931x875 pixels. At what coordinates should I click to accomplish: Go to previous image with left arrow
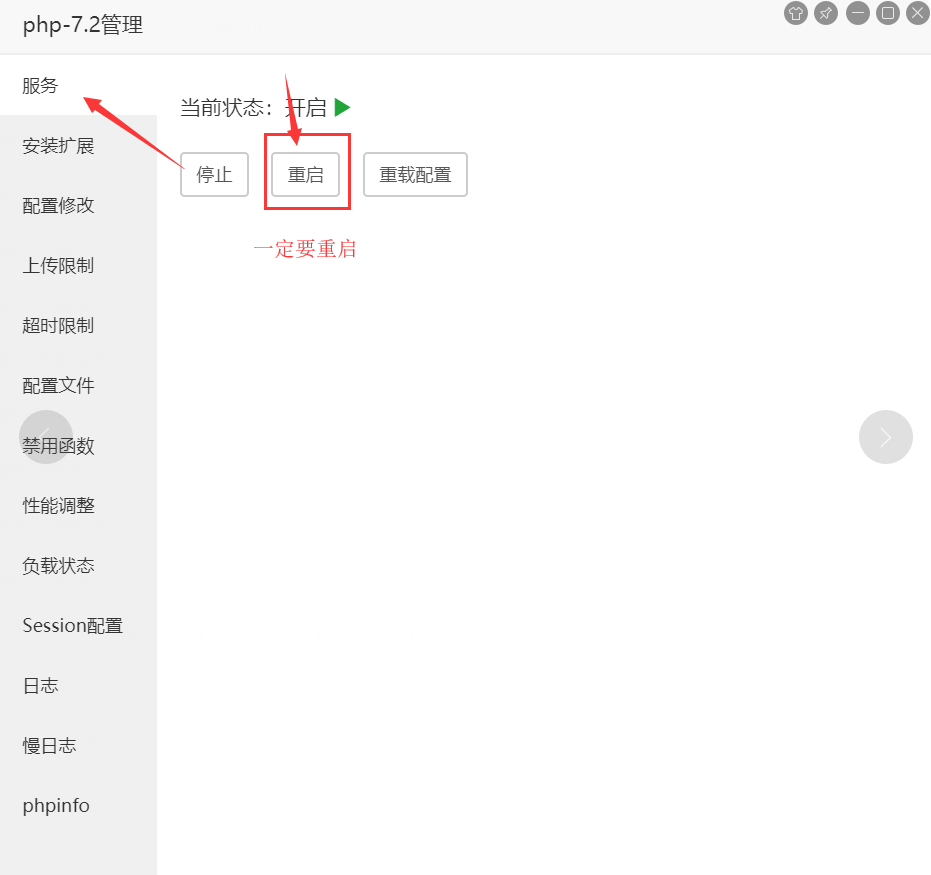[x=46, y=437]
